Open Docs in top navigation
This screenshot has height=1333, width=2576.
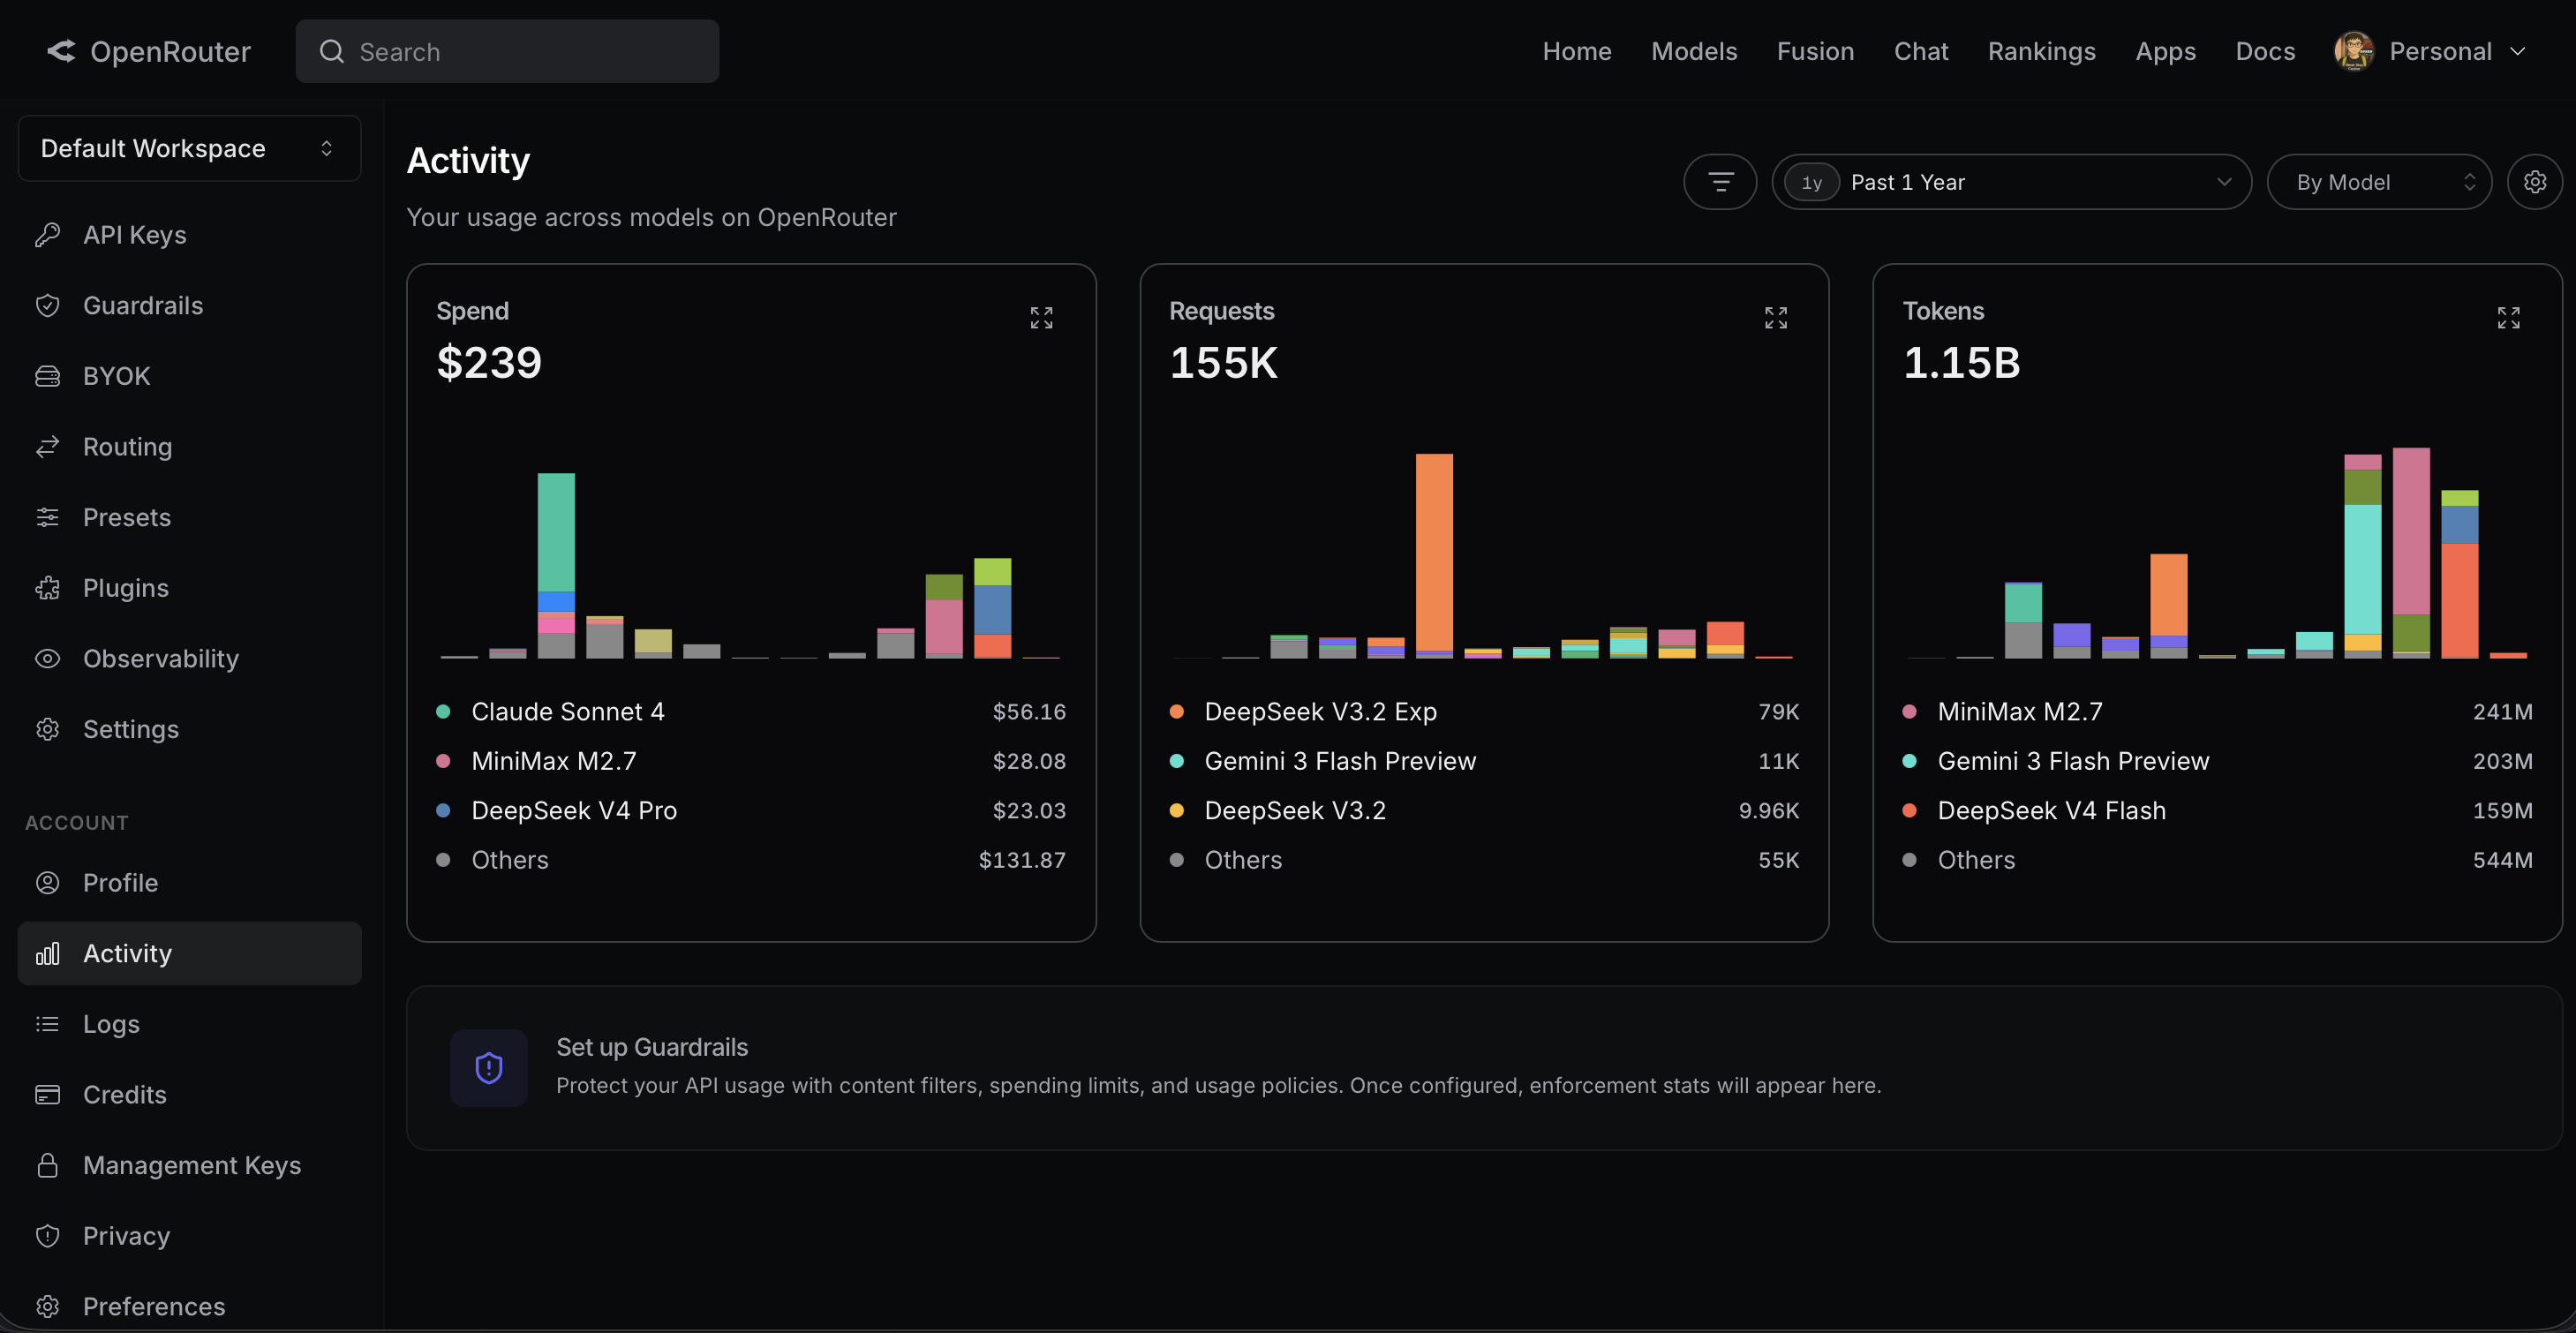click(x=2265, y=51)
